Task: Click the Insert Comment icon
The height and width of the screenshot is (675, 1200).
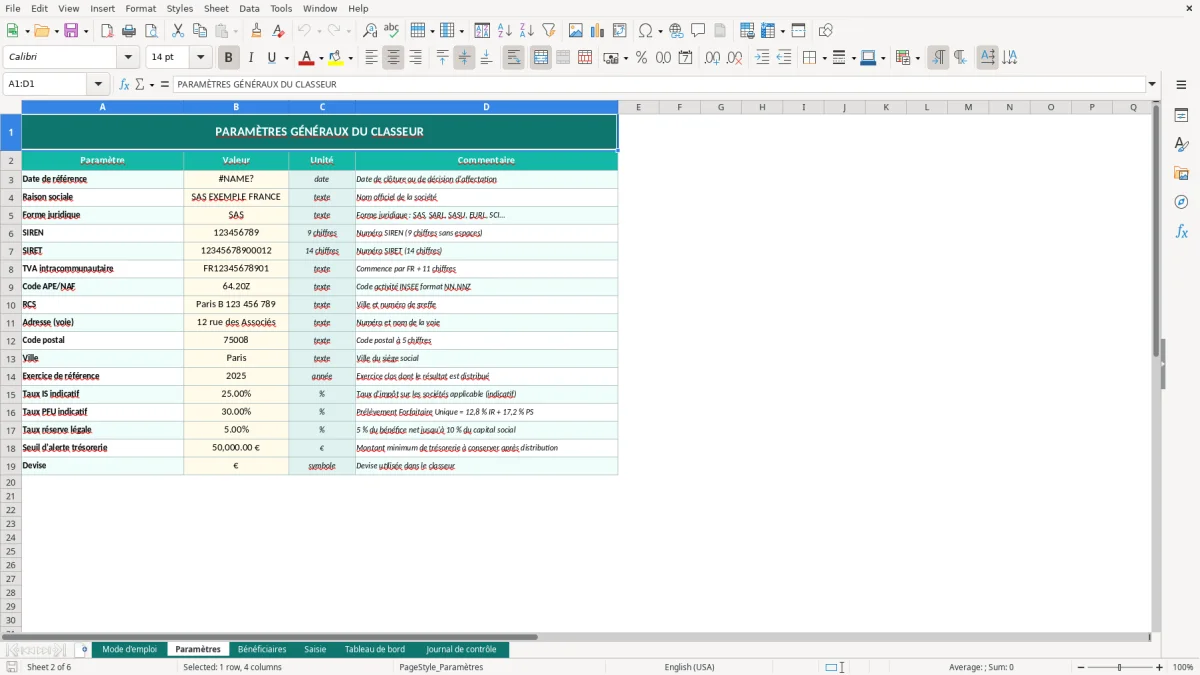Action: (698, 31)
